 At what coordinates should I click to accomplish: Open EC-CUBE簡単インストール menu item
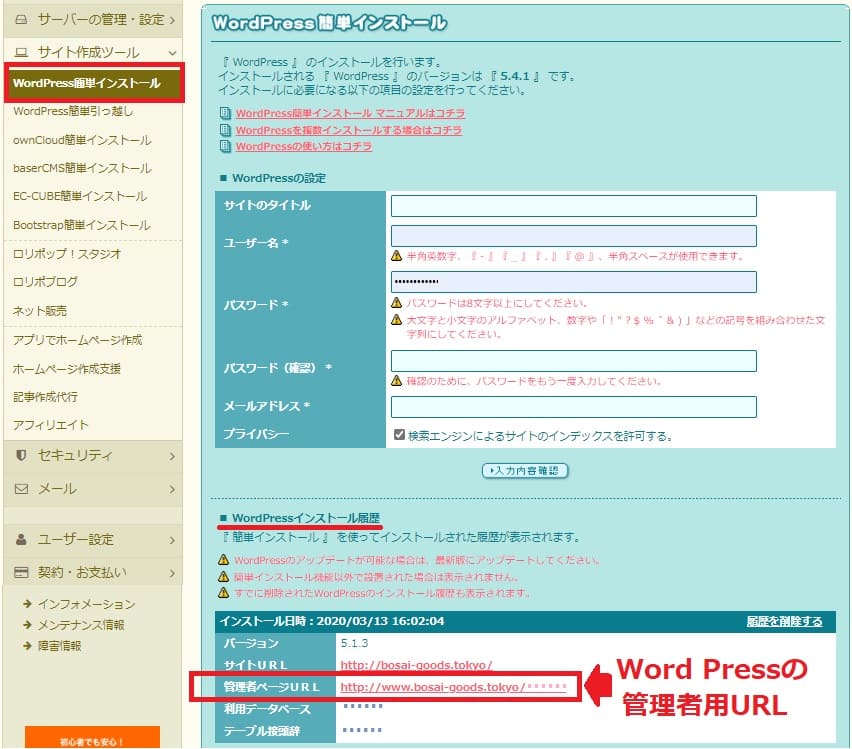pyautogui.click(x=80, y=196)
